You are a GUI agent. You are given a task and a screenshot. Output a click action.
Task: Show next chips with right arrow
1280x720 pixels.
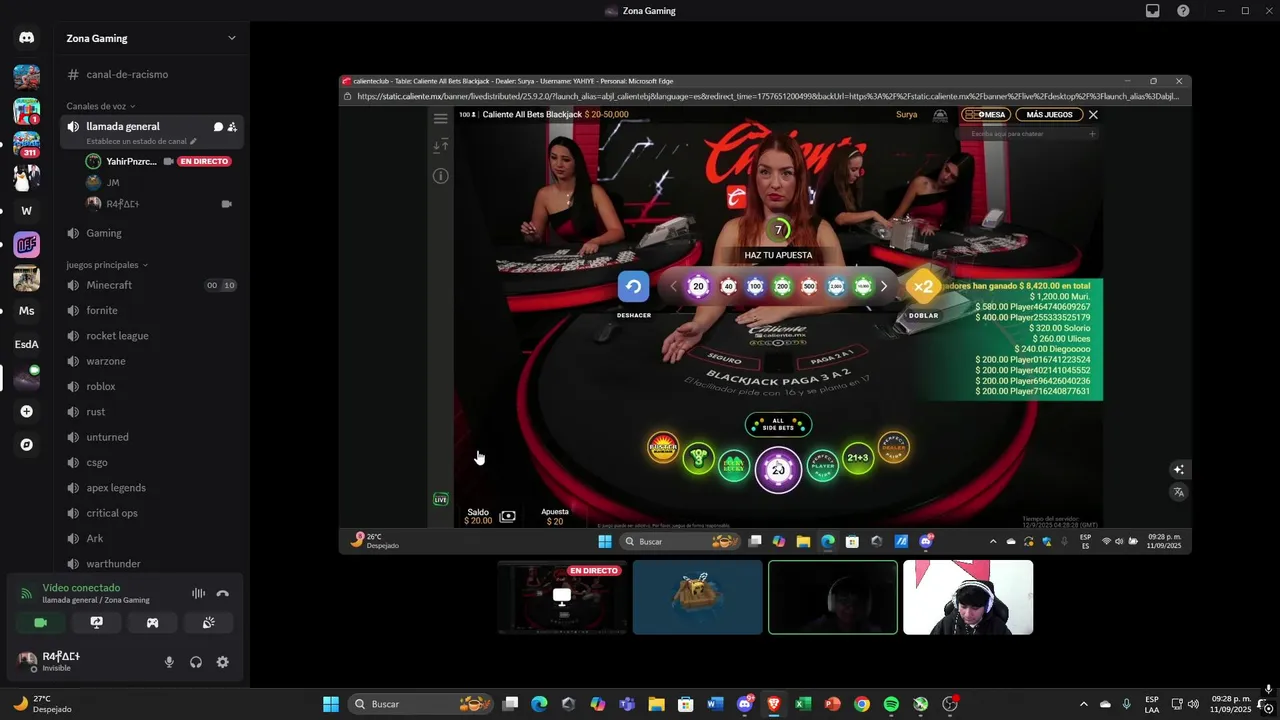pos(884,287)
